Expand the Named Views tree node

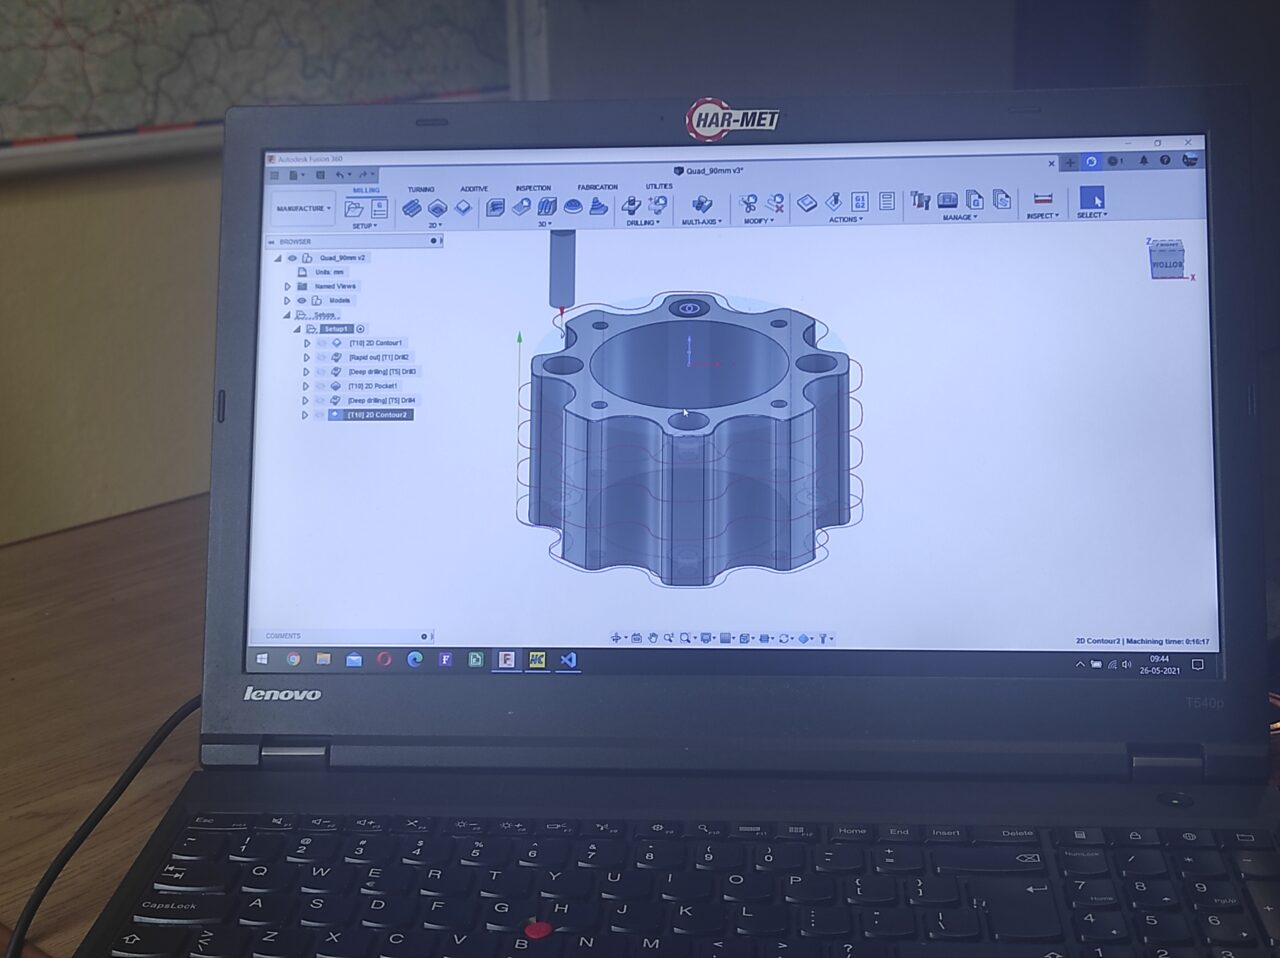click(x=287, y=286)
